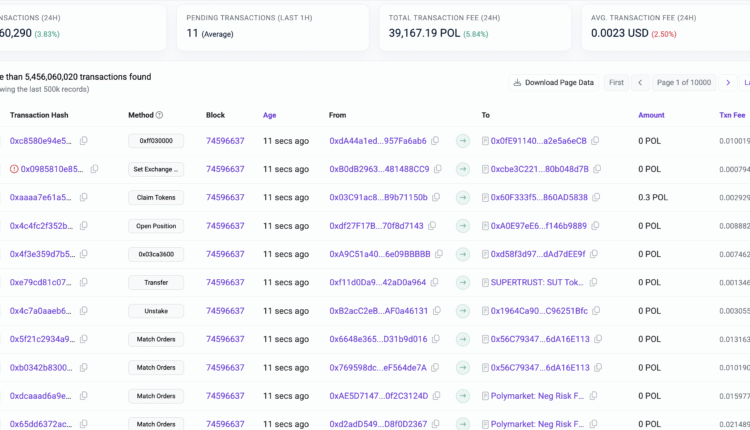750x430 pixels.
Task: Open block 74596637 in the first row
Action: pyautogui.click(x=225, y=141)
